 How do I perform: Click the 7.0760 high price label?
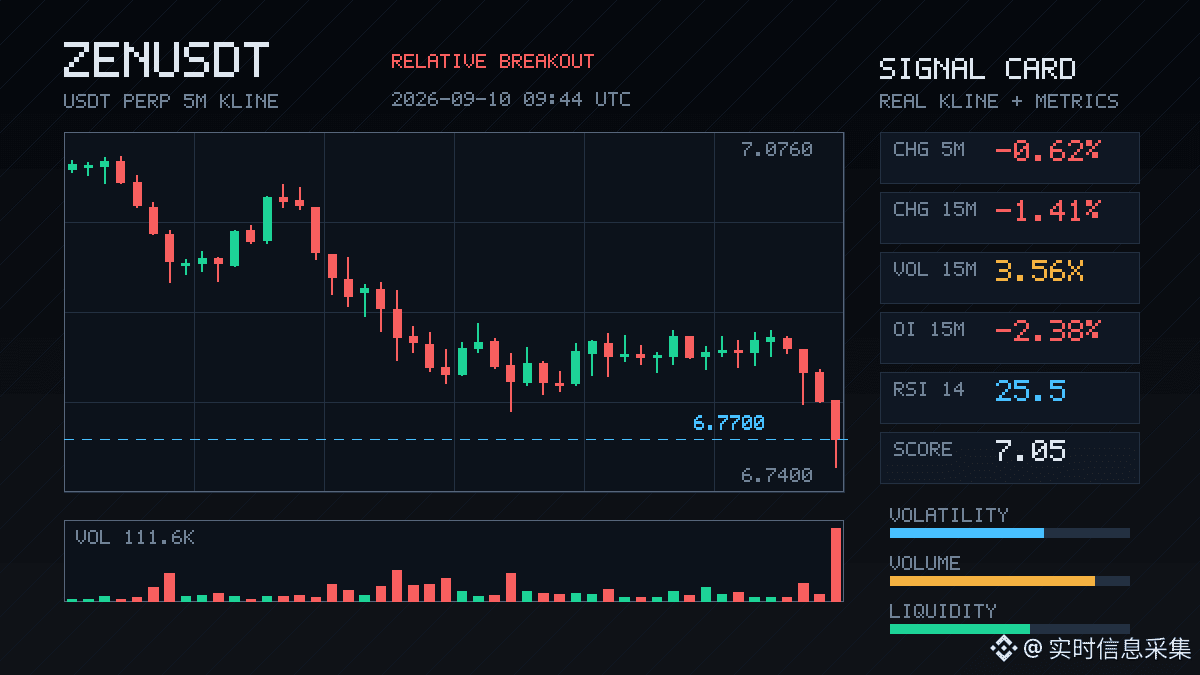(776, 149)
